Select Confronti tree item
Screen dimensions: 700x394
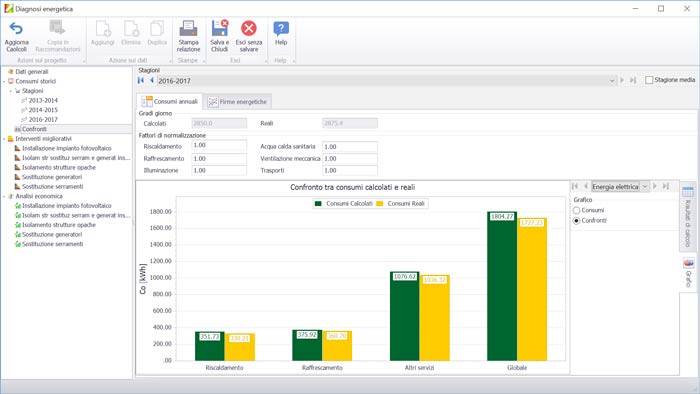point(34,129)
